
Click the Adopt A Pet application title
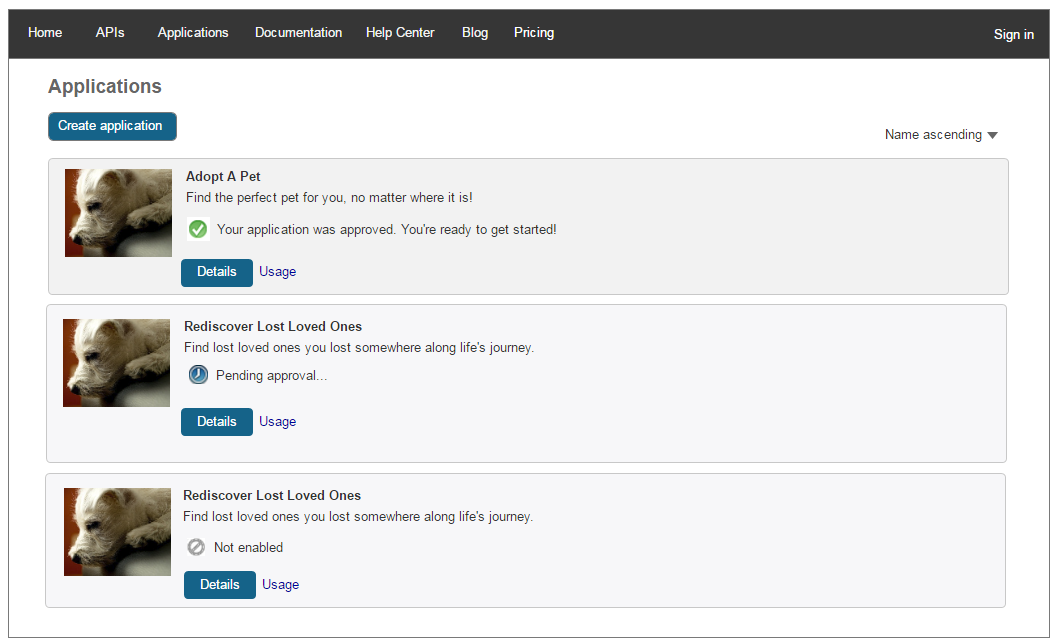coord(223,177)
